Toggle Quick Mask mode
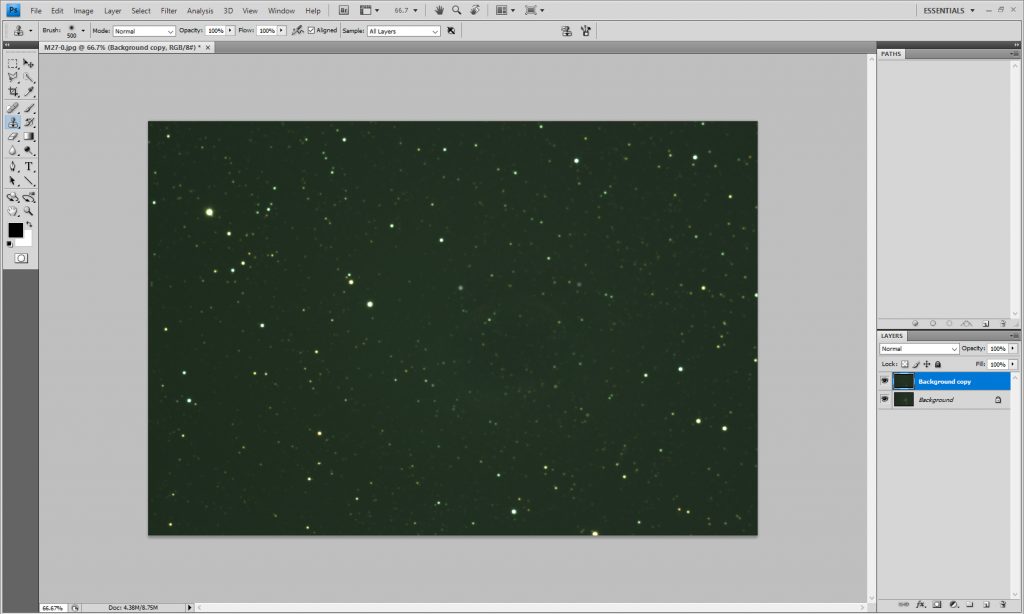The height and width of the screenshot is (614, 1024). click(x=21, y=258)
